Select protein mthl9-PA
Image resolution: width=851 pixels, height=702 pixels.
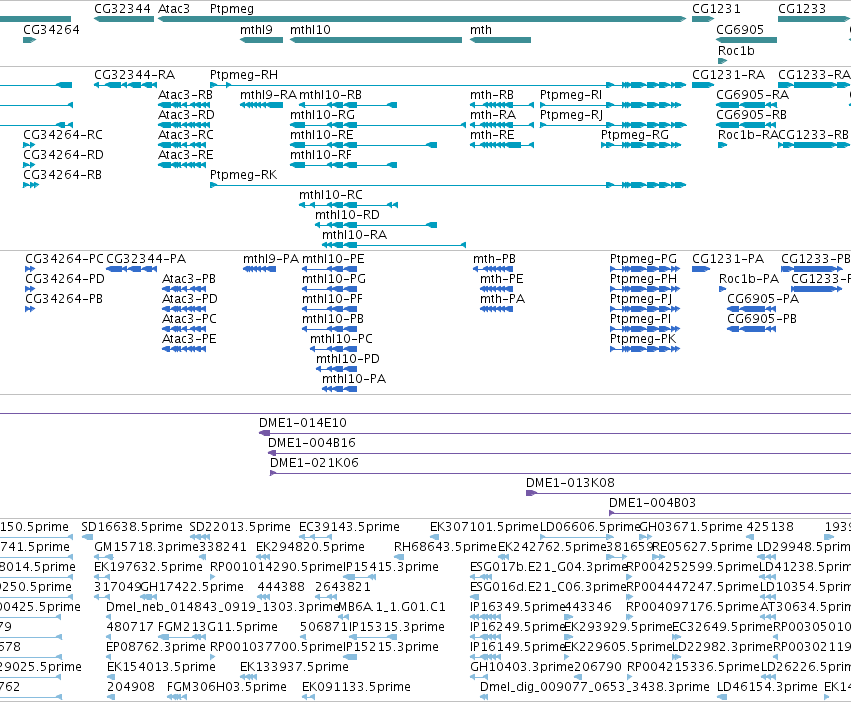[259, 269]
